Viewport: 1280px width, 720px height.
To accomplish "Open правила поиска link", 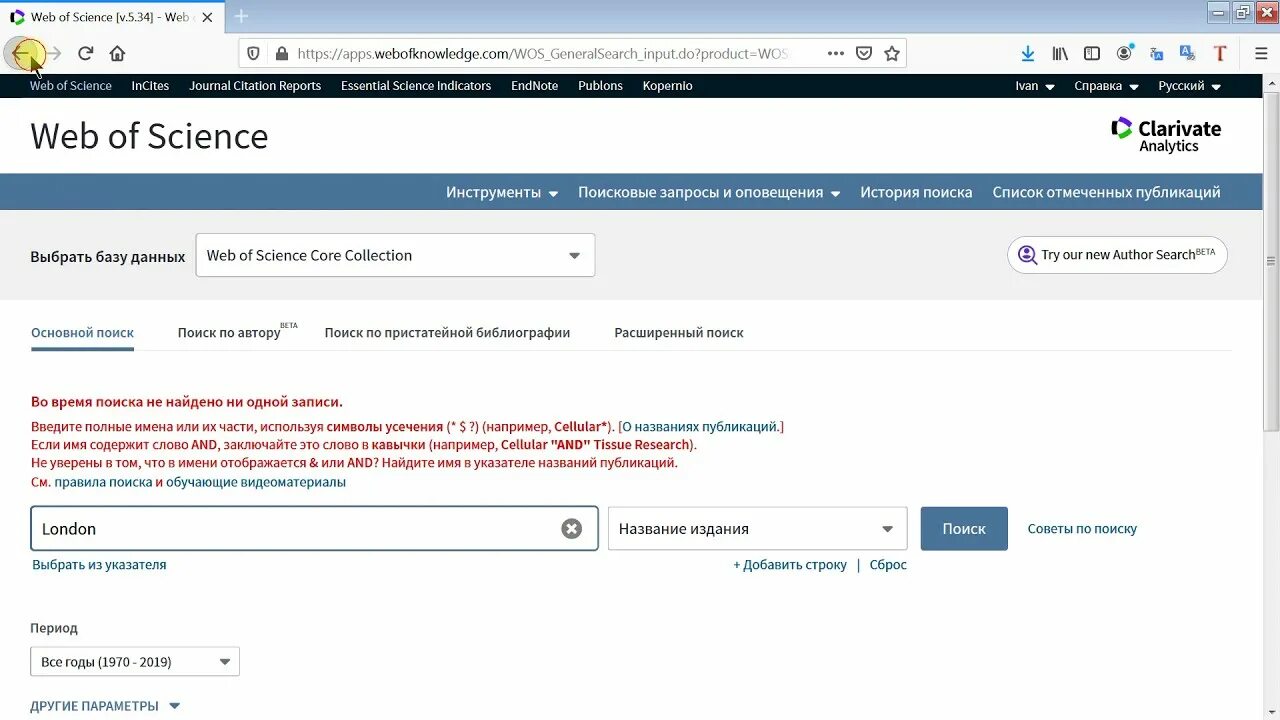I will click(x=103, y=482).
